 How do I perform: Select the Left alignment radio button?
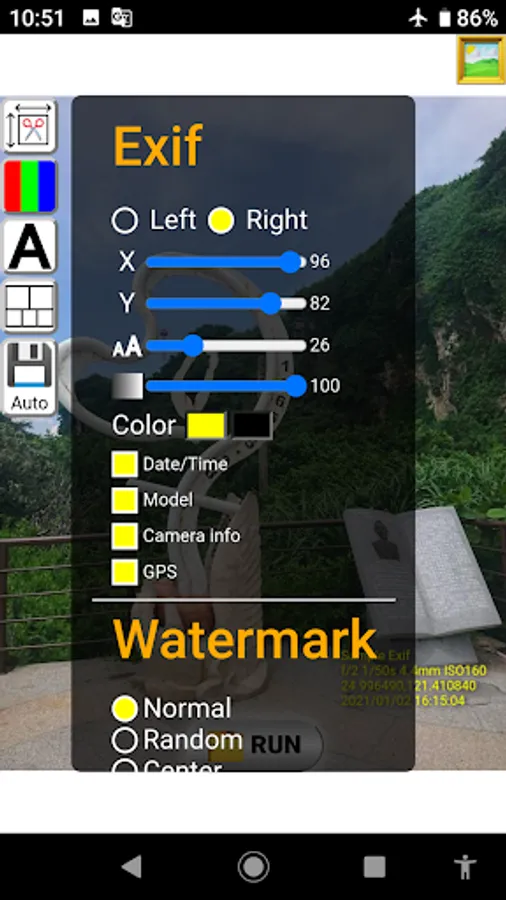click(x=125, y=220)
